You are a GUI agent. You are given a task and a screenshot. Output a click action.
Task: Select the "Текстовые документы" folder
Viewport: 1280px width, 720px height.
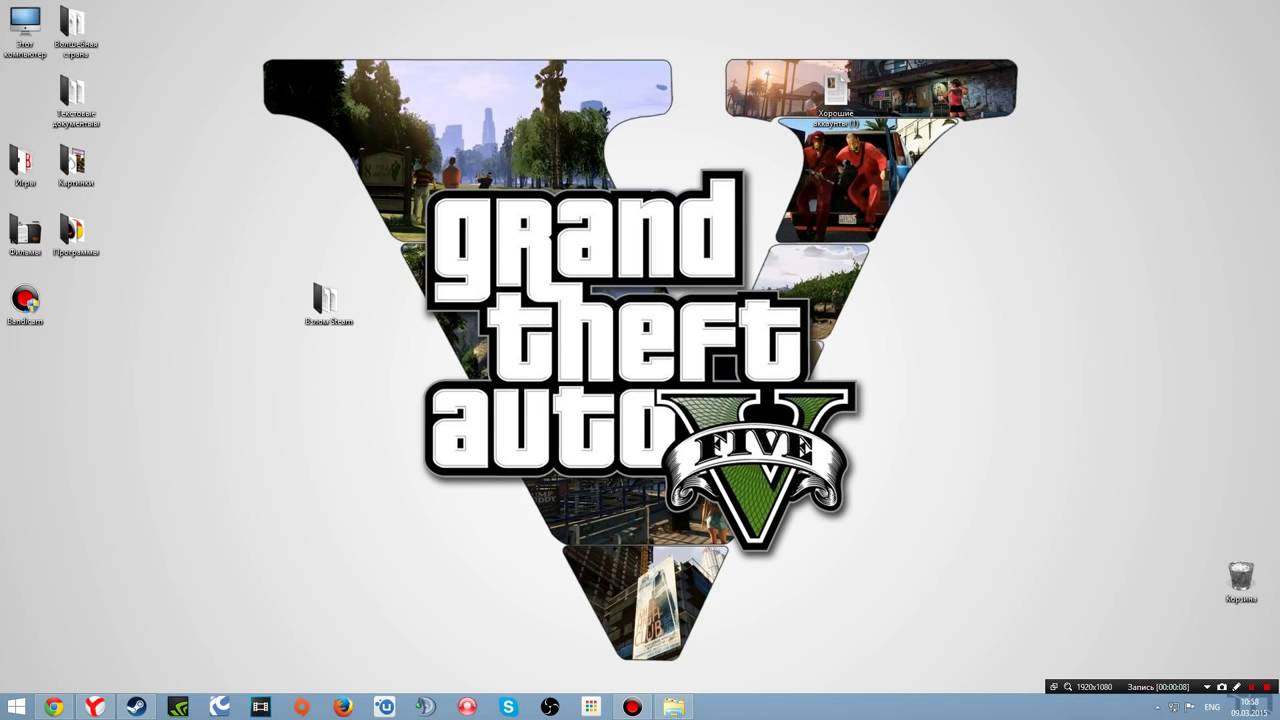coord(75,101)
